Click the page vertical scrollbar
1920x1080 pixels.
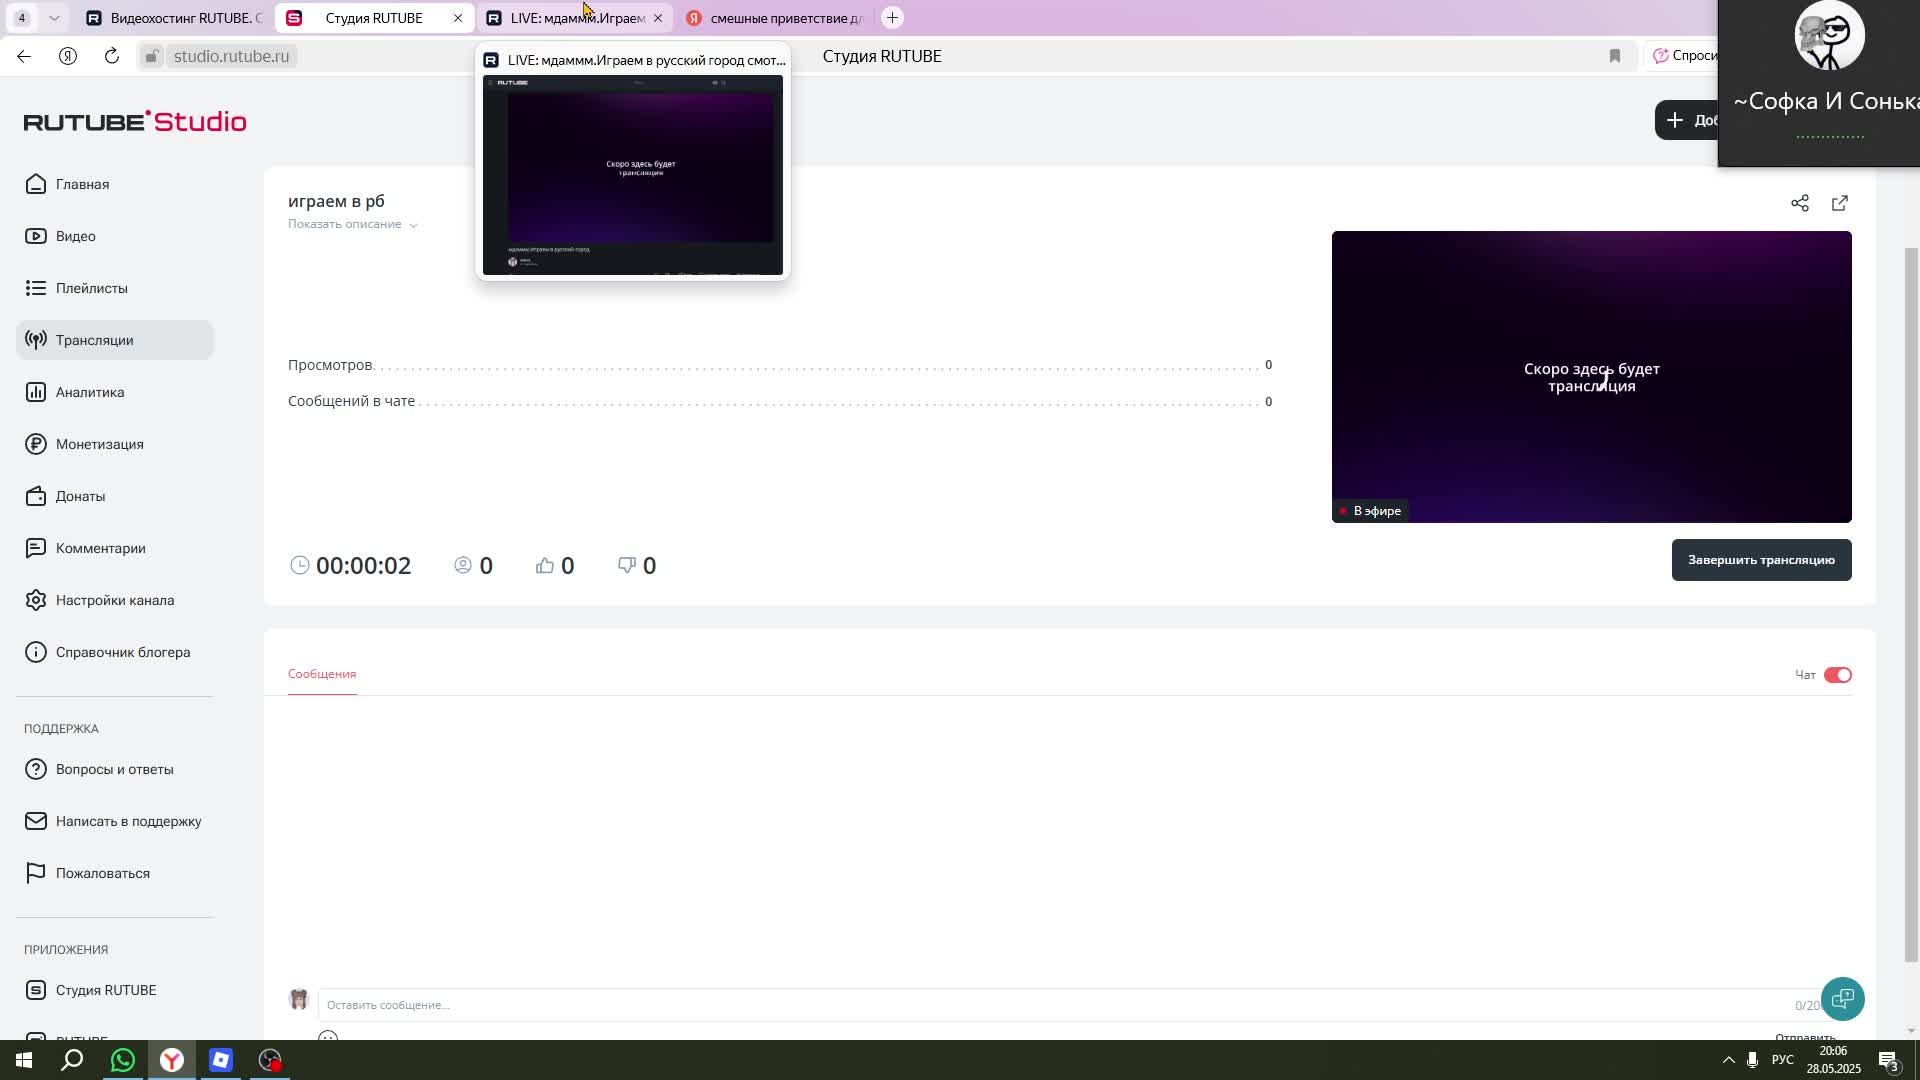[1911, 605]
